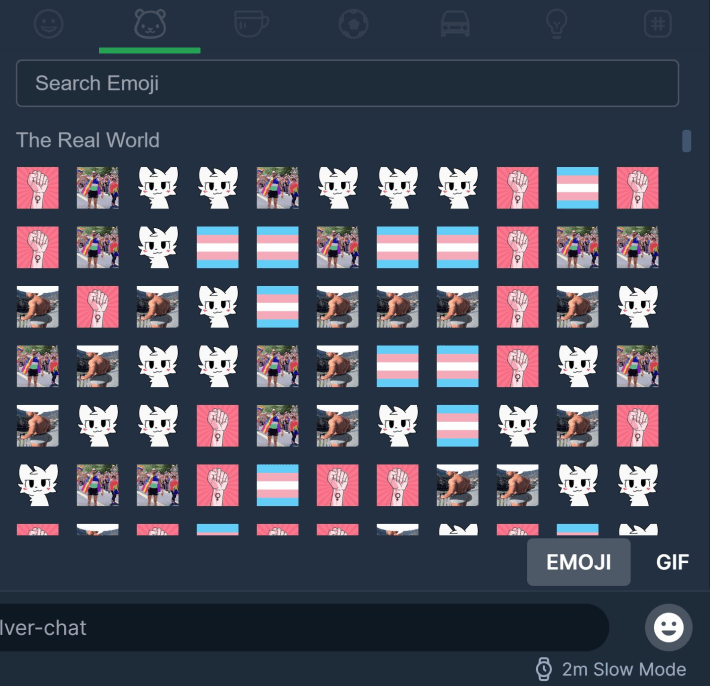This screenshot has height=686, width=710.
Task: Click the chat message input box
Action: 303,628
